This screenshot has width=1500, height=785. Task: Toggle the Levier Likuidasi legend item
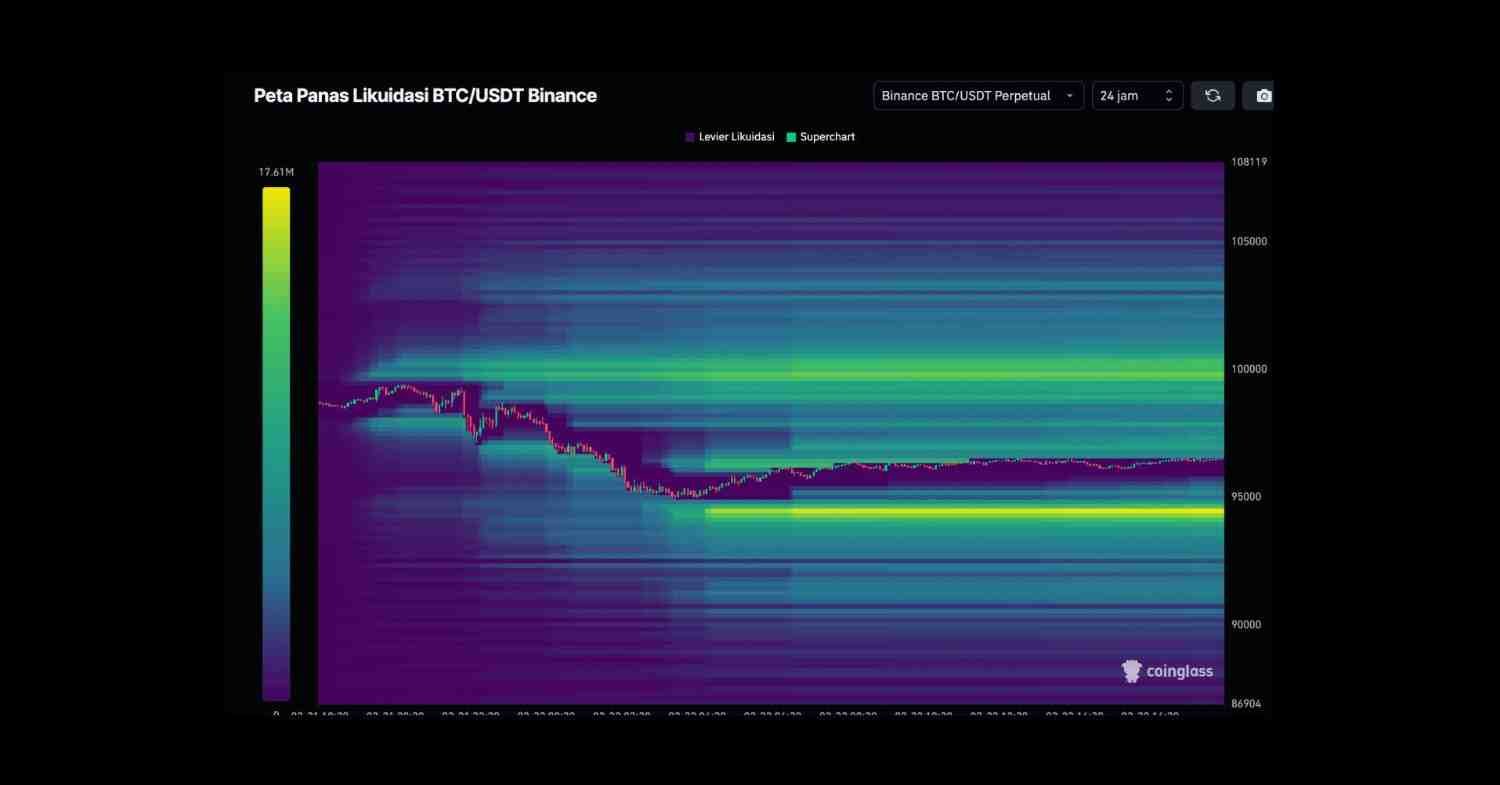pos(730,137)
